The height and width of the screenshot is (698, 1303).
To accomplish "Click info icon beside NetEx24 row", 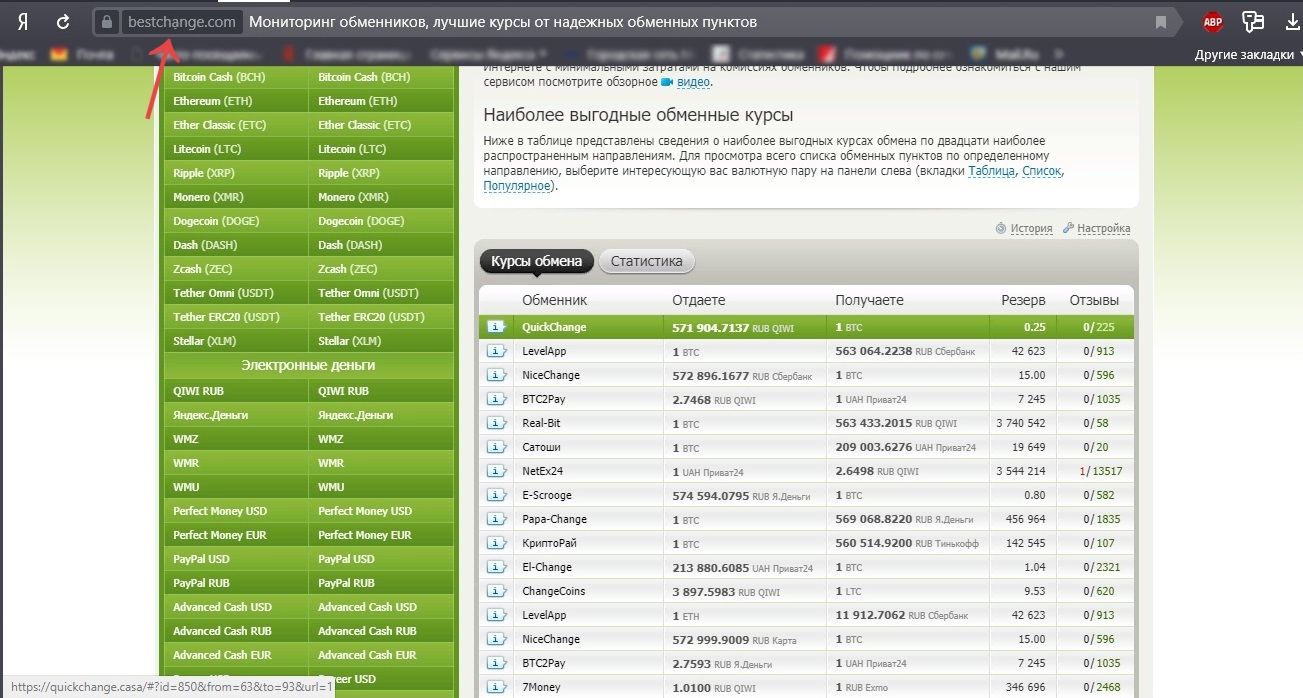I will 496,471.
